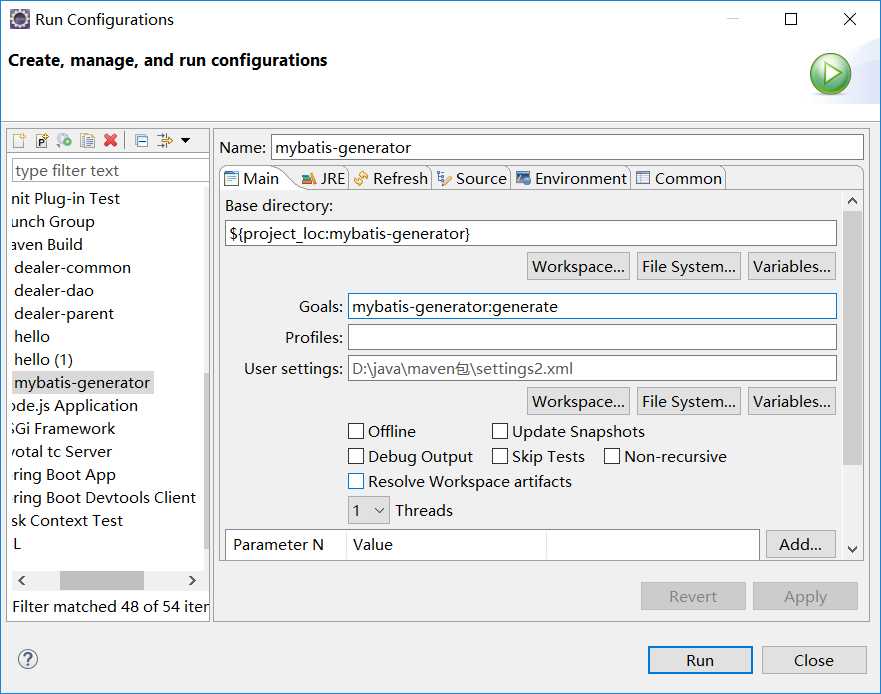
Task: Click the Add parameter button
Action: (x=800, y=544)
